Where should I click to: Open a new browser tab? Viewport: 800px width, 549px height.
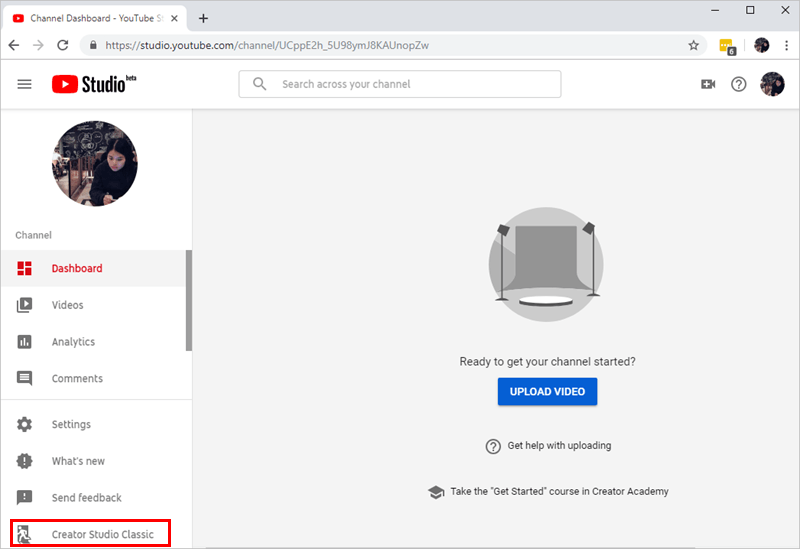204,18
